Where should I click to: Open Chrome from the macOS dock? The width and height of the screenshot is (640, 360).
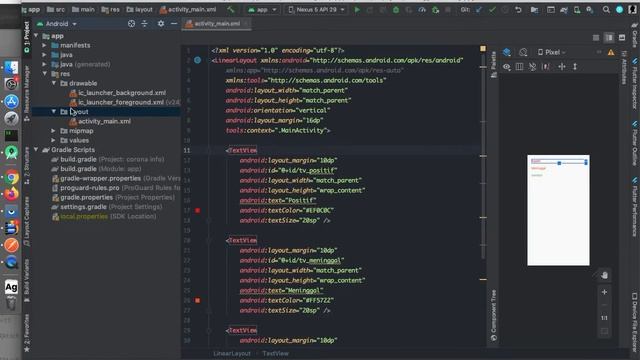pyautogui.click(x=11, y=178)
